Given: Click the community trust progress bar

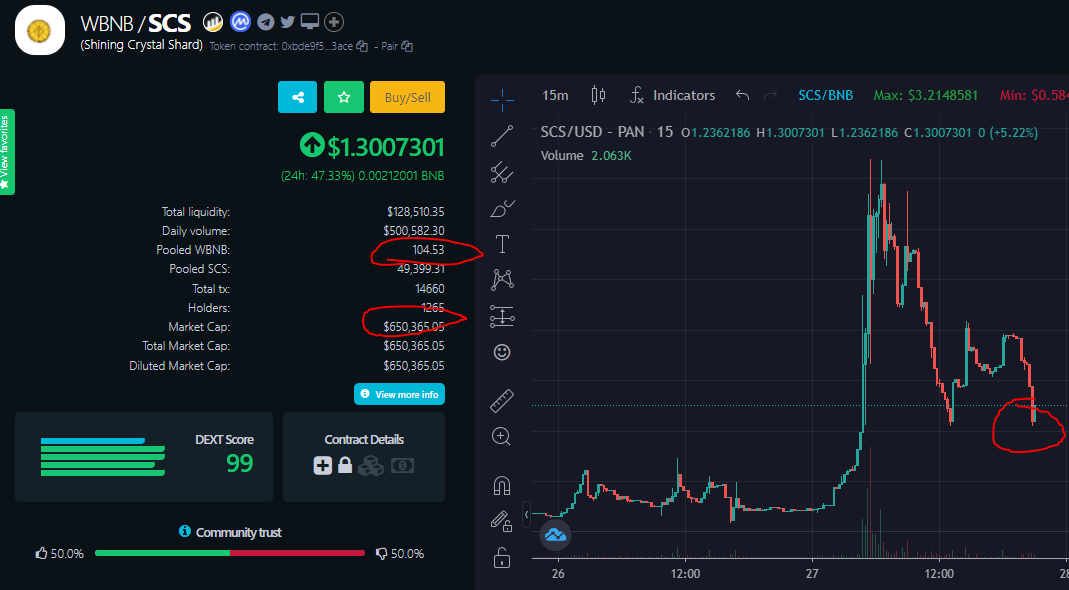Looking at the screenshot, I should point(230,553).
